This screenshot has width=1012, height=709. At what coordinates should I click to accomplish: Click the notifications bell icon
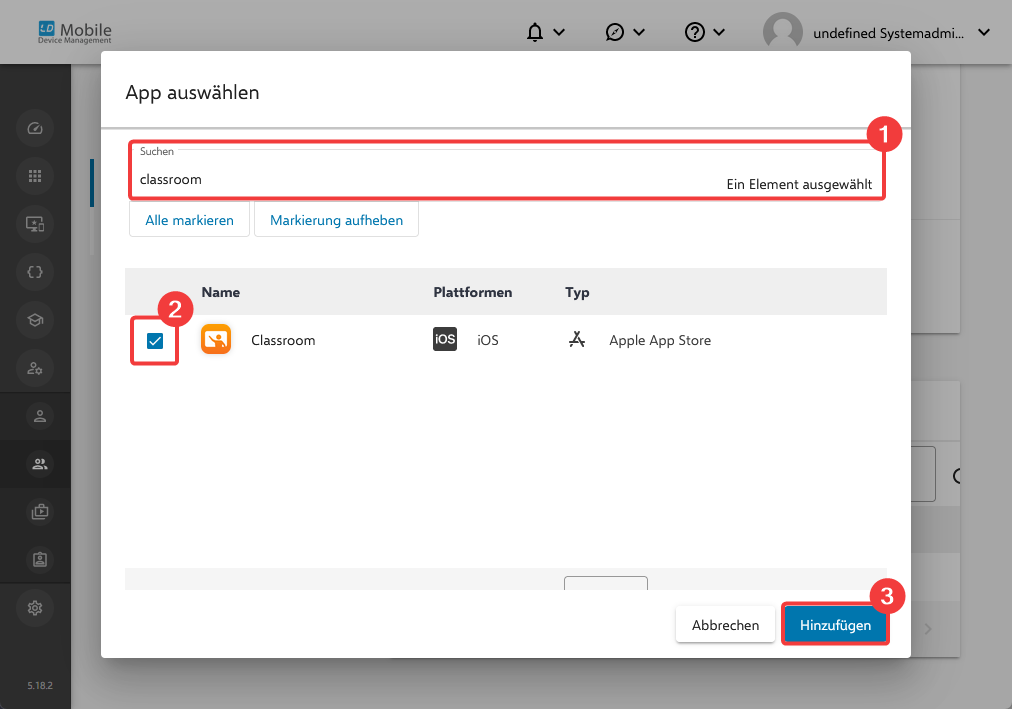pos(534,32)
